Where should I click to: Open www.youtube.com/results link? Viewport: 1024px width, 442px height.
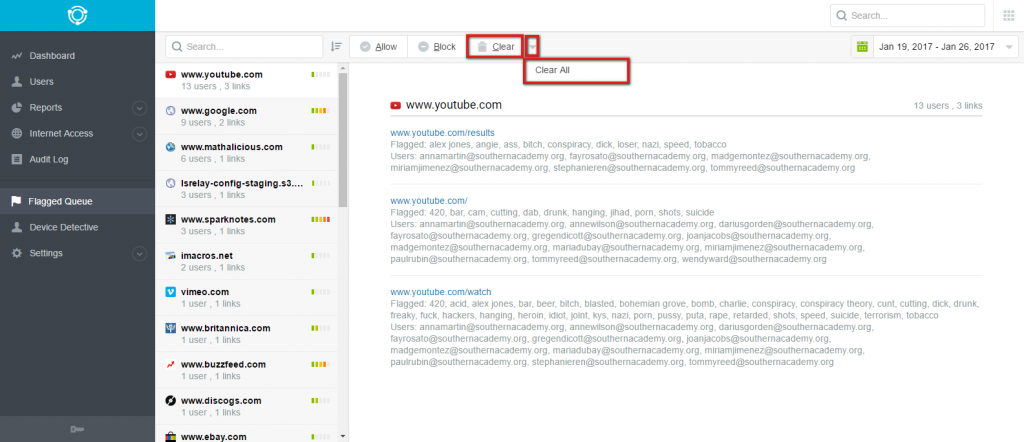coord(442,133)
